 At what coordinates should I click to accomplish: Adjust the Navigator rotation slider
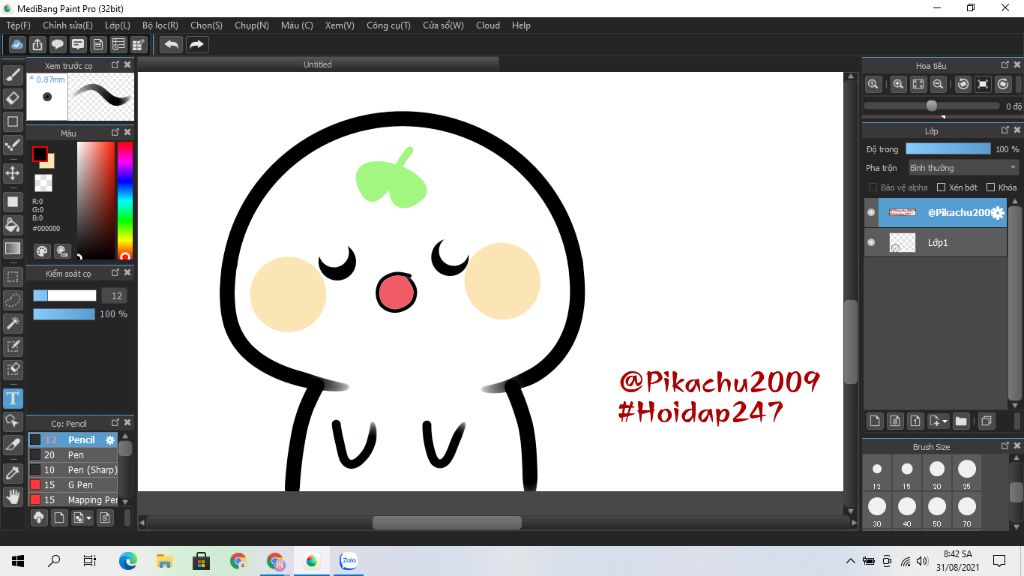pyautogui.click(x=931, y=106)
